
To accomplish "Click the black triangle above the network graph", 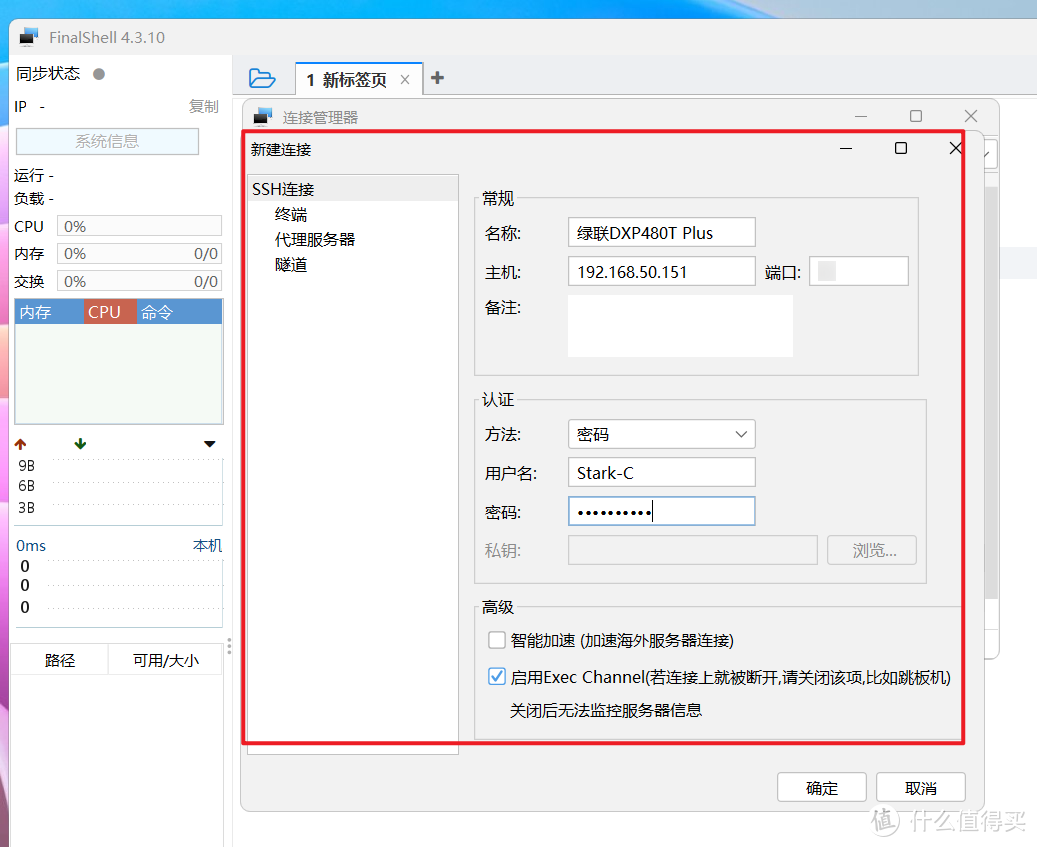I will pos(209,443).
